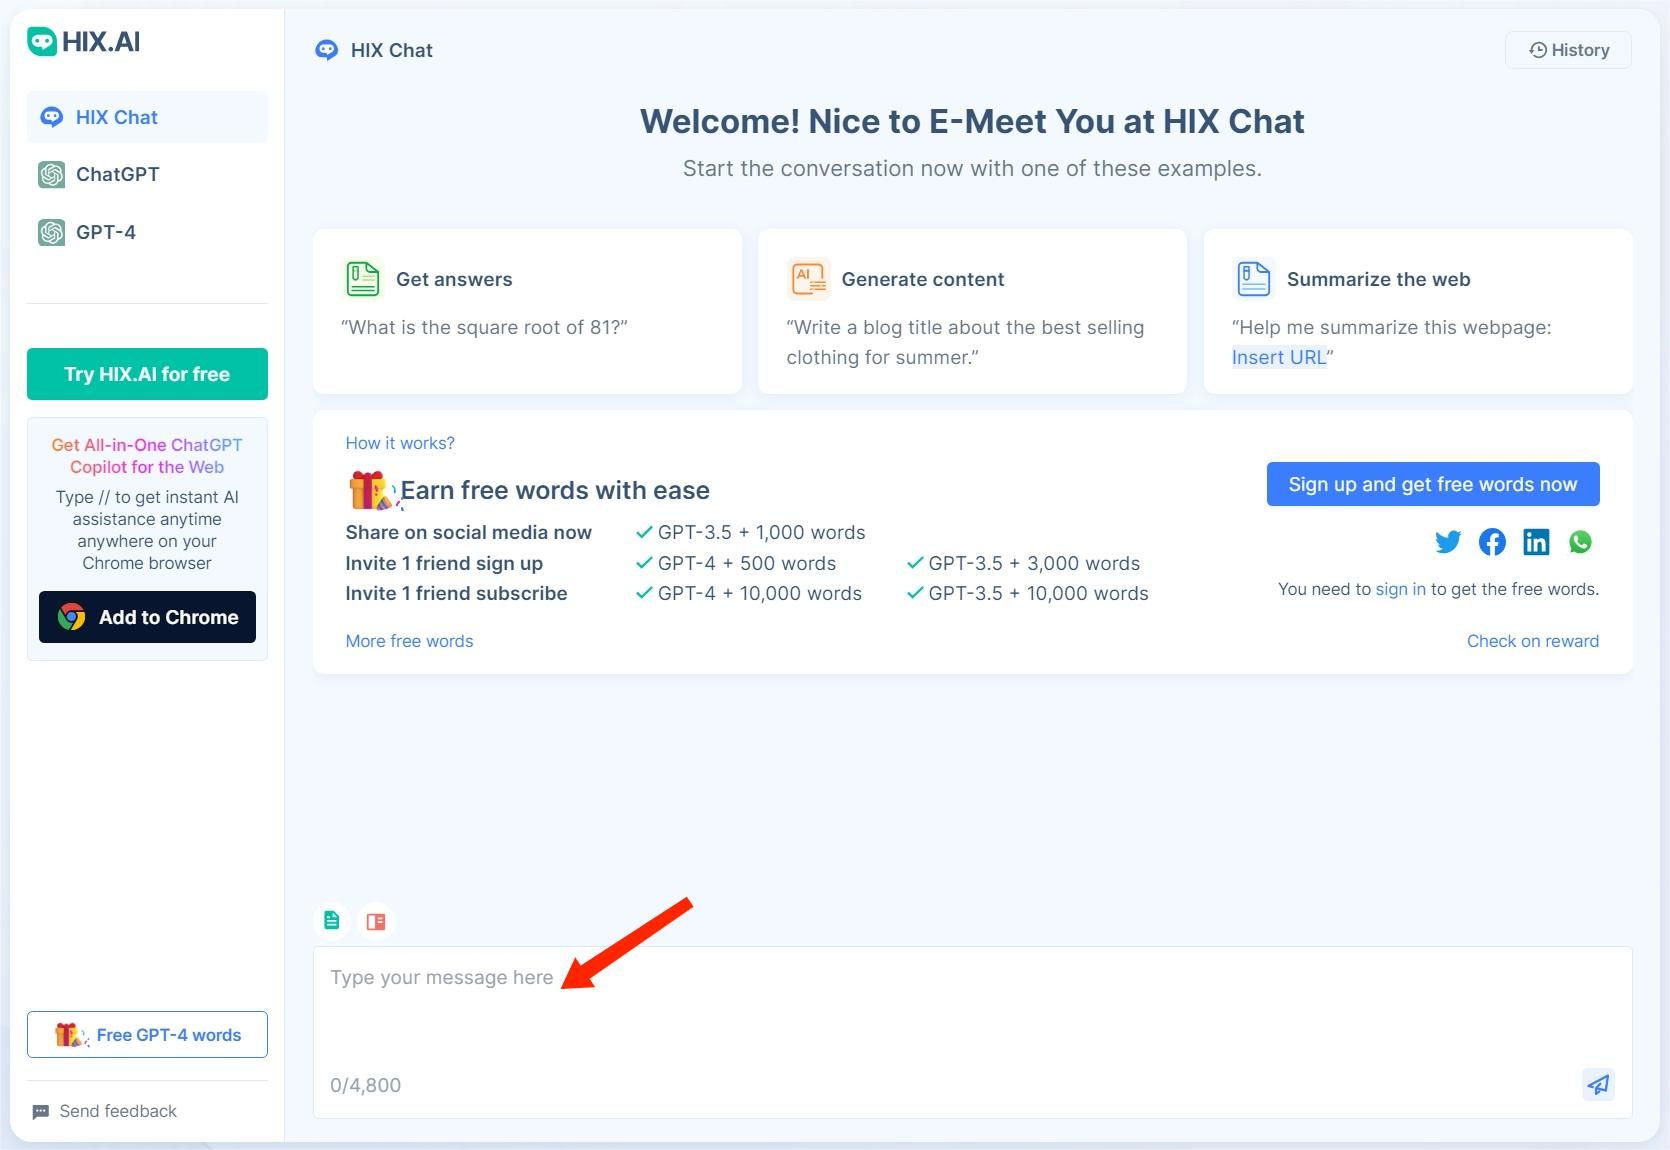Open HIX Chat in sidebar
Viewport: 1670px width, 1150px height.
[x=147, y=117]
